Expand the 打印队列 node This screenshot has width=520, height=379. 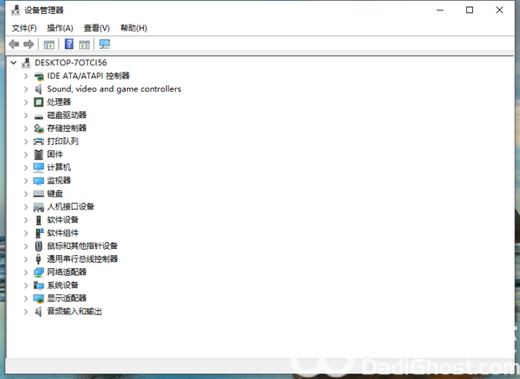coord(26,141)
